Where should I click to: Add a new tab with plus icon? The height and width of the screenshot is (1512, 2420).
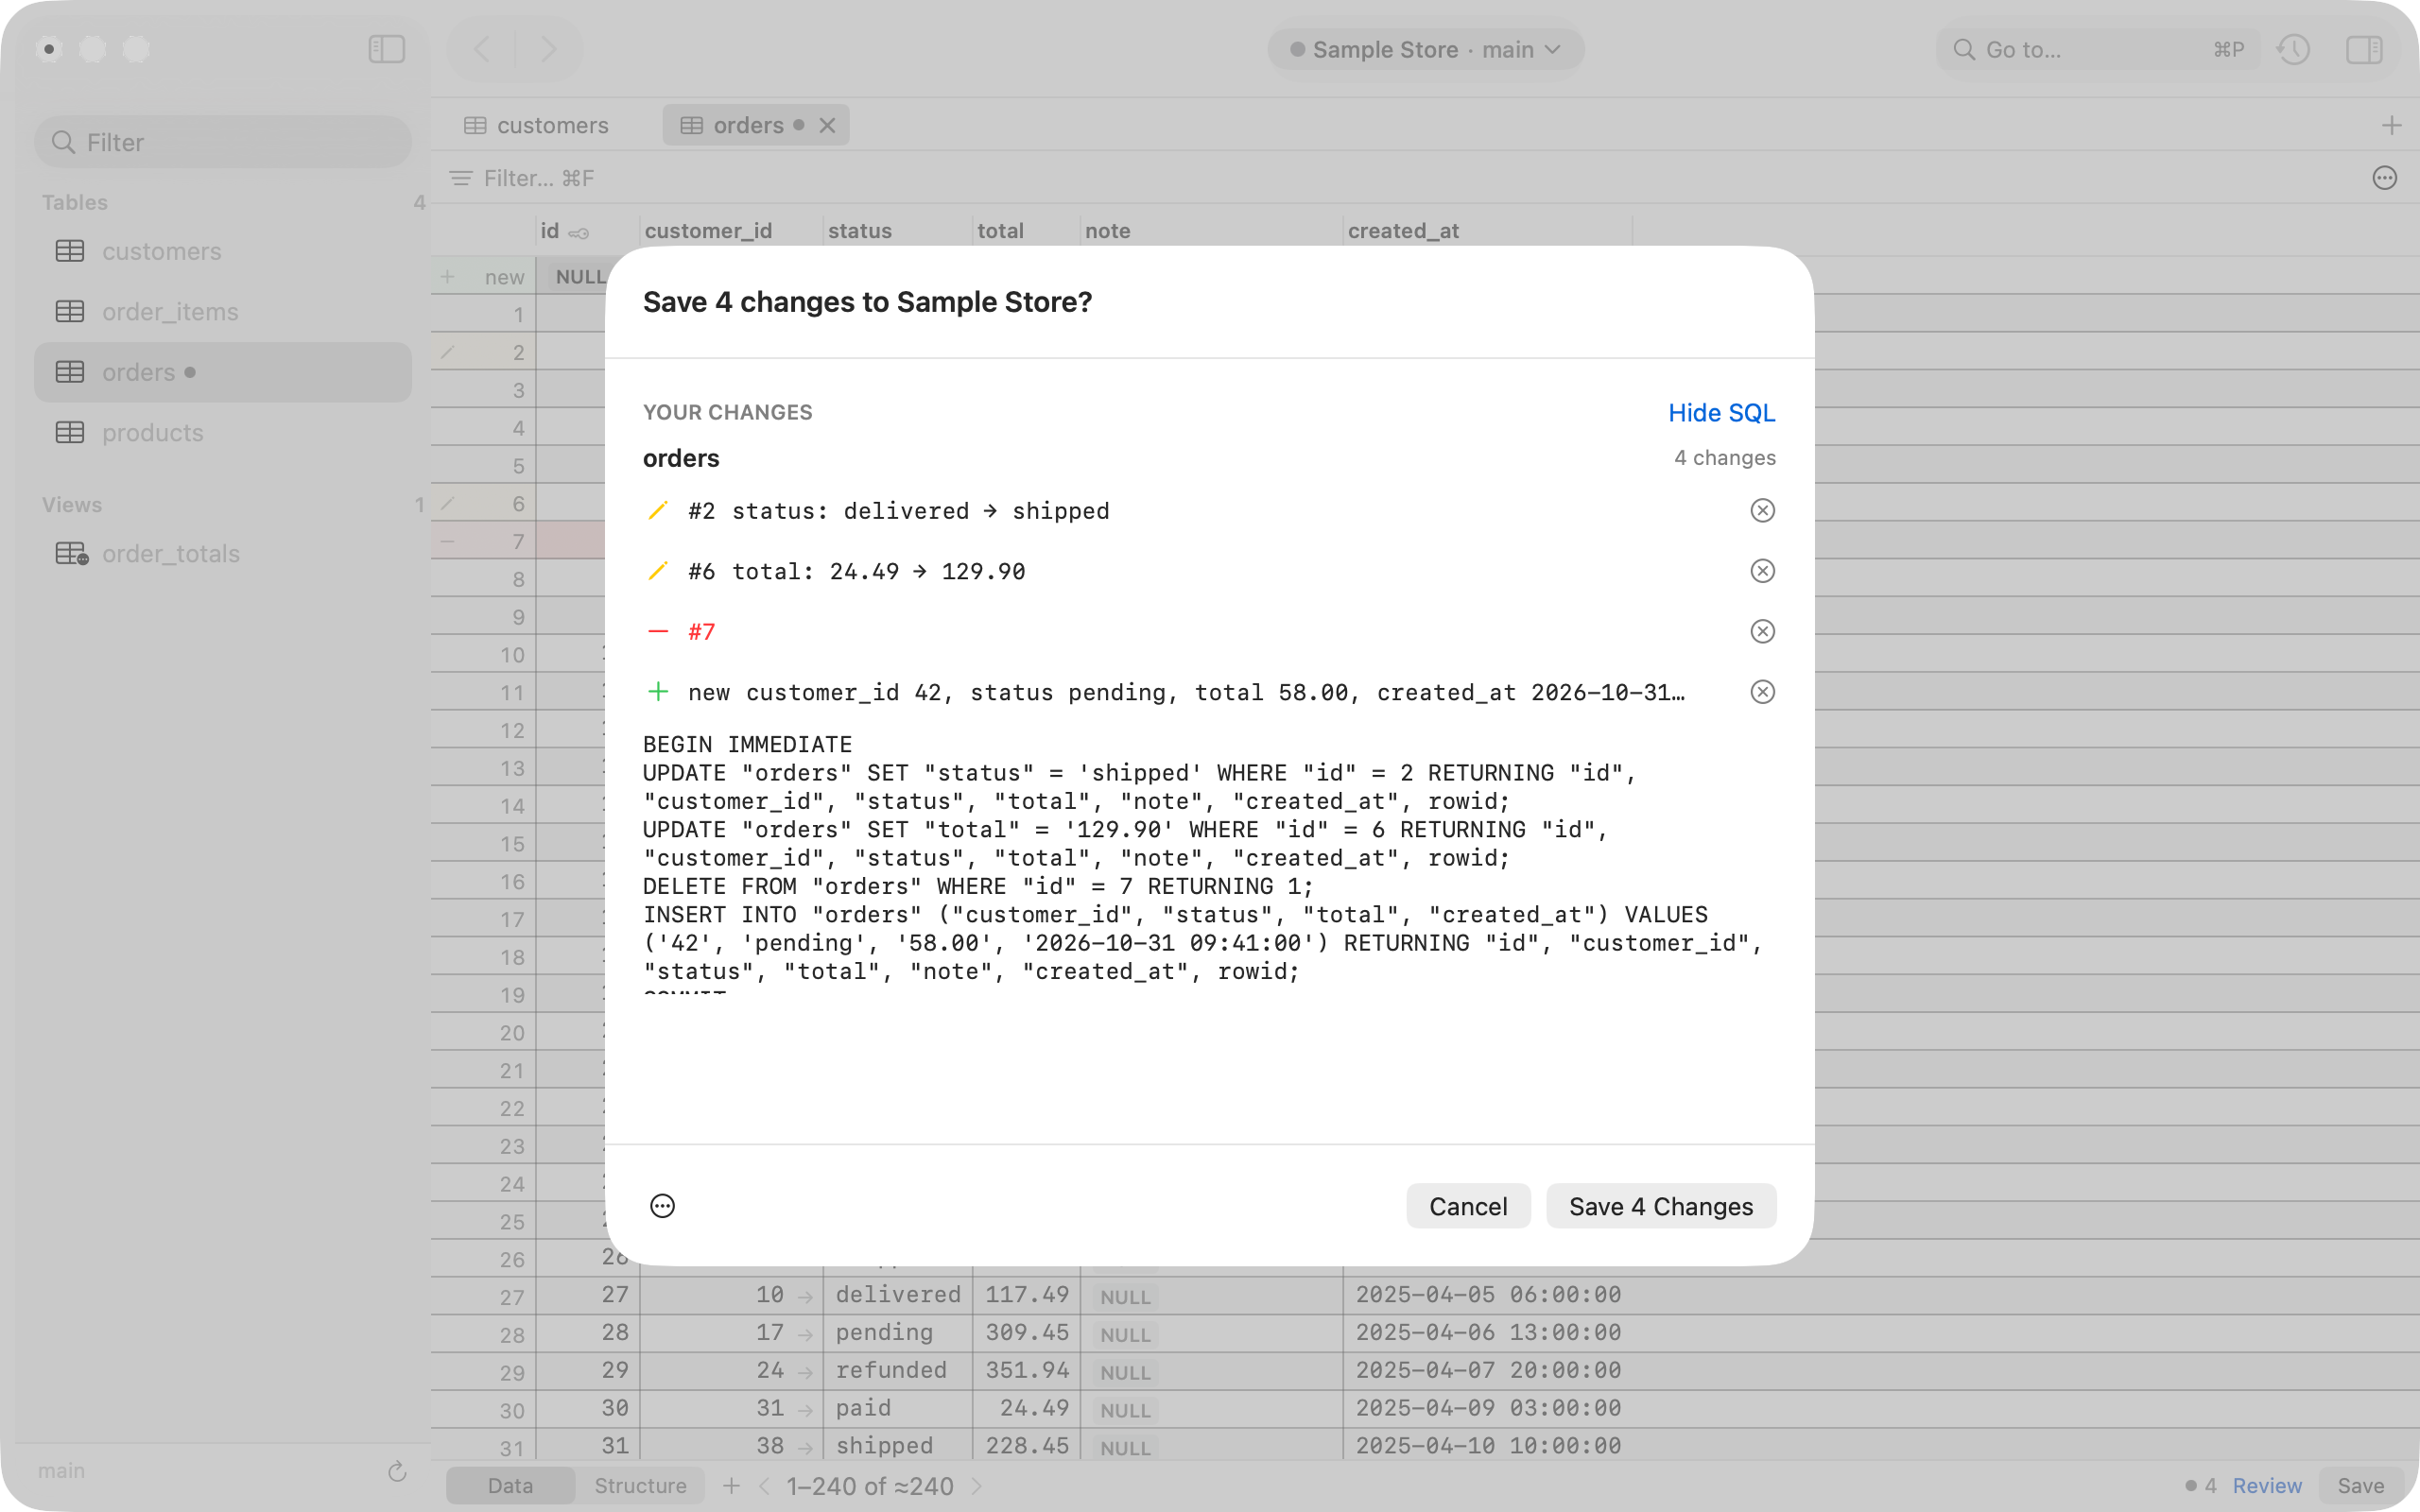tap(2391, 125)
